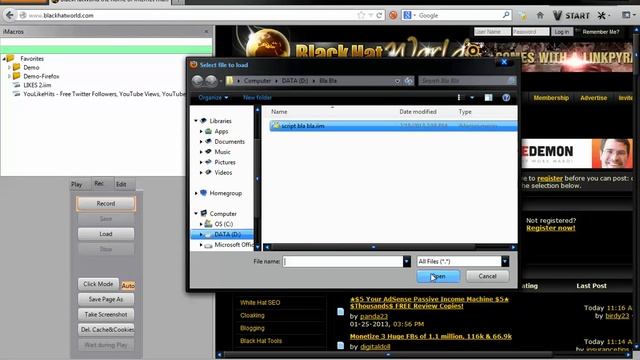This screenshot has width=640, height=360.
Task: Collapse the Computer tree node
Action: [196, 213]
